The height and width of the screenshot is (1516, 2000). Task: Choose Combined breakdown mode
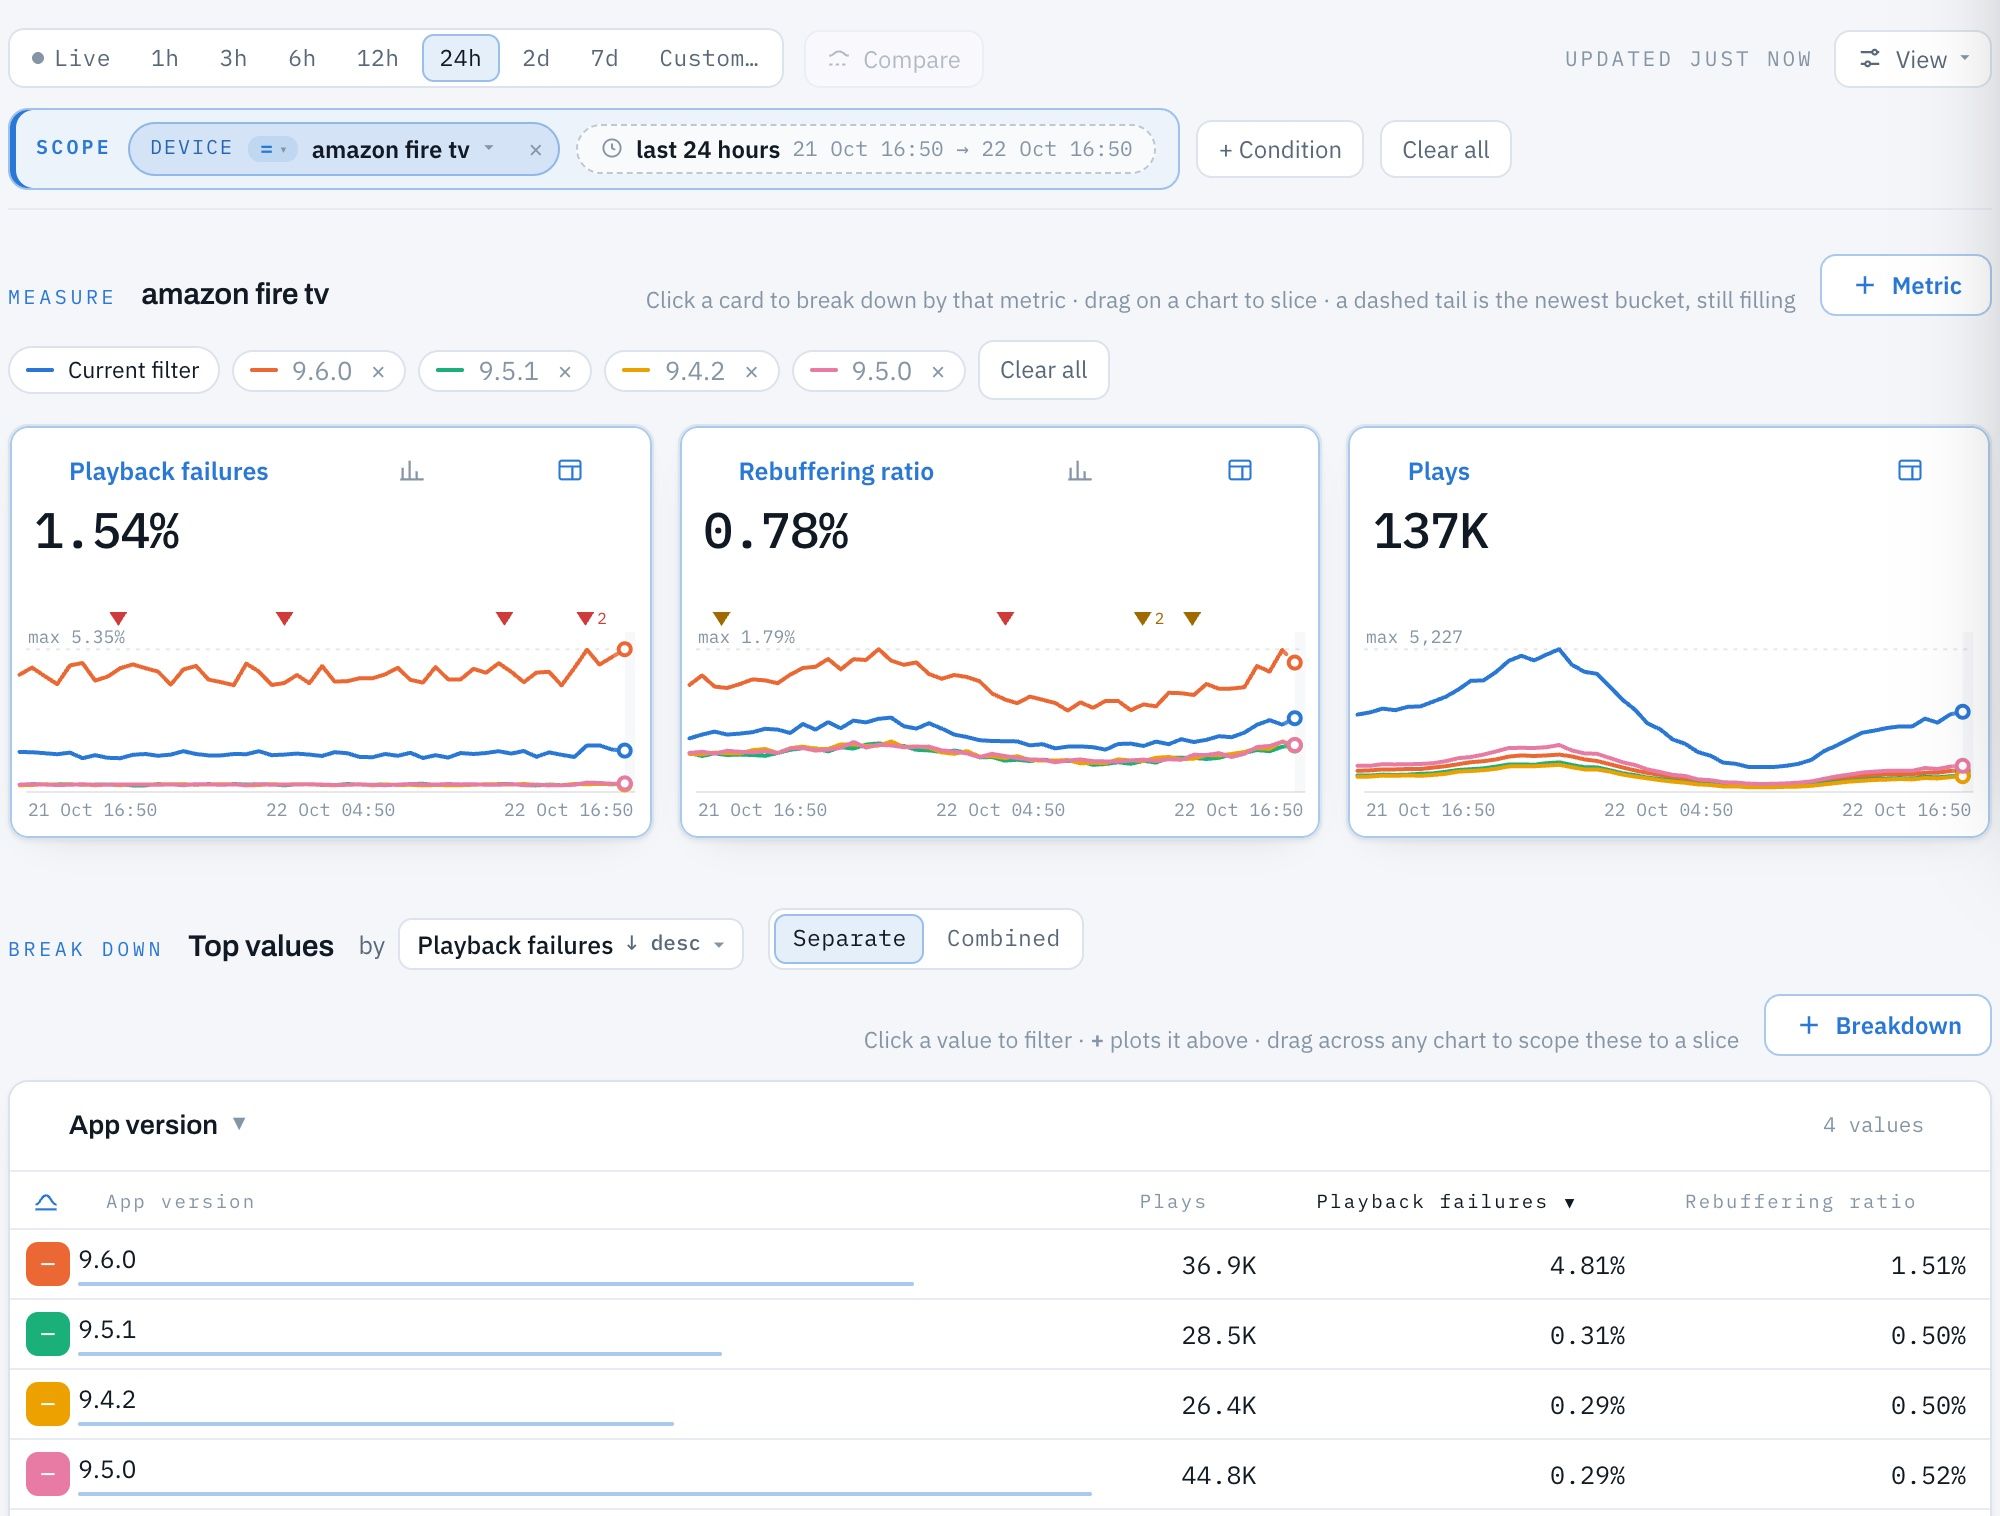(1003, 939)
